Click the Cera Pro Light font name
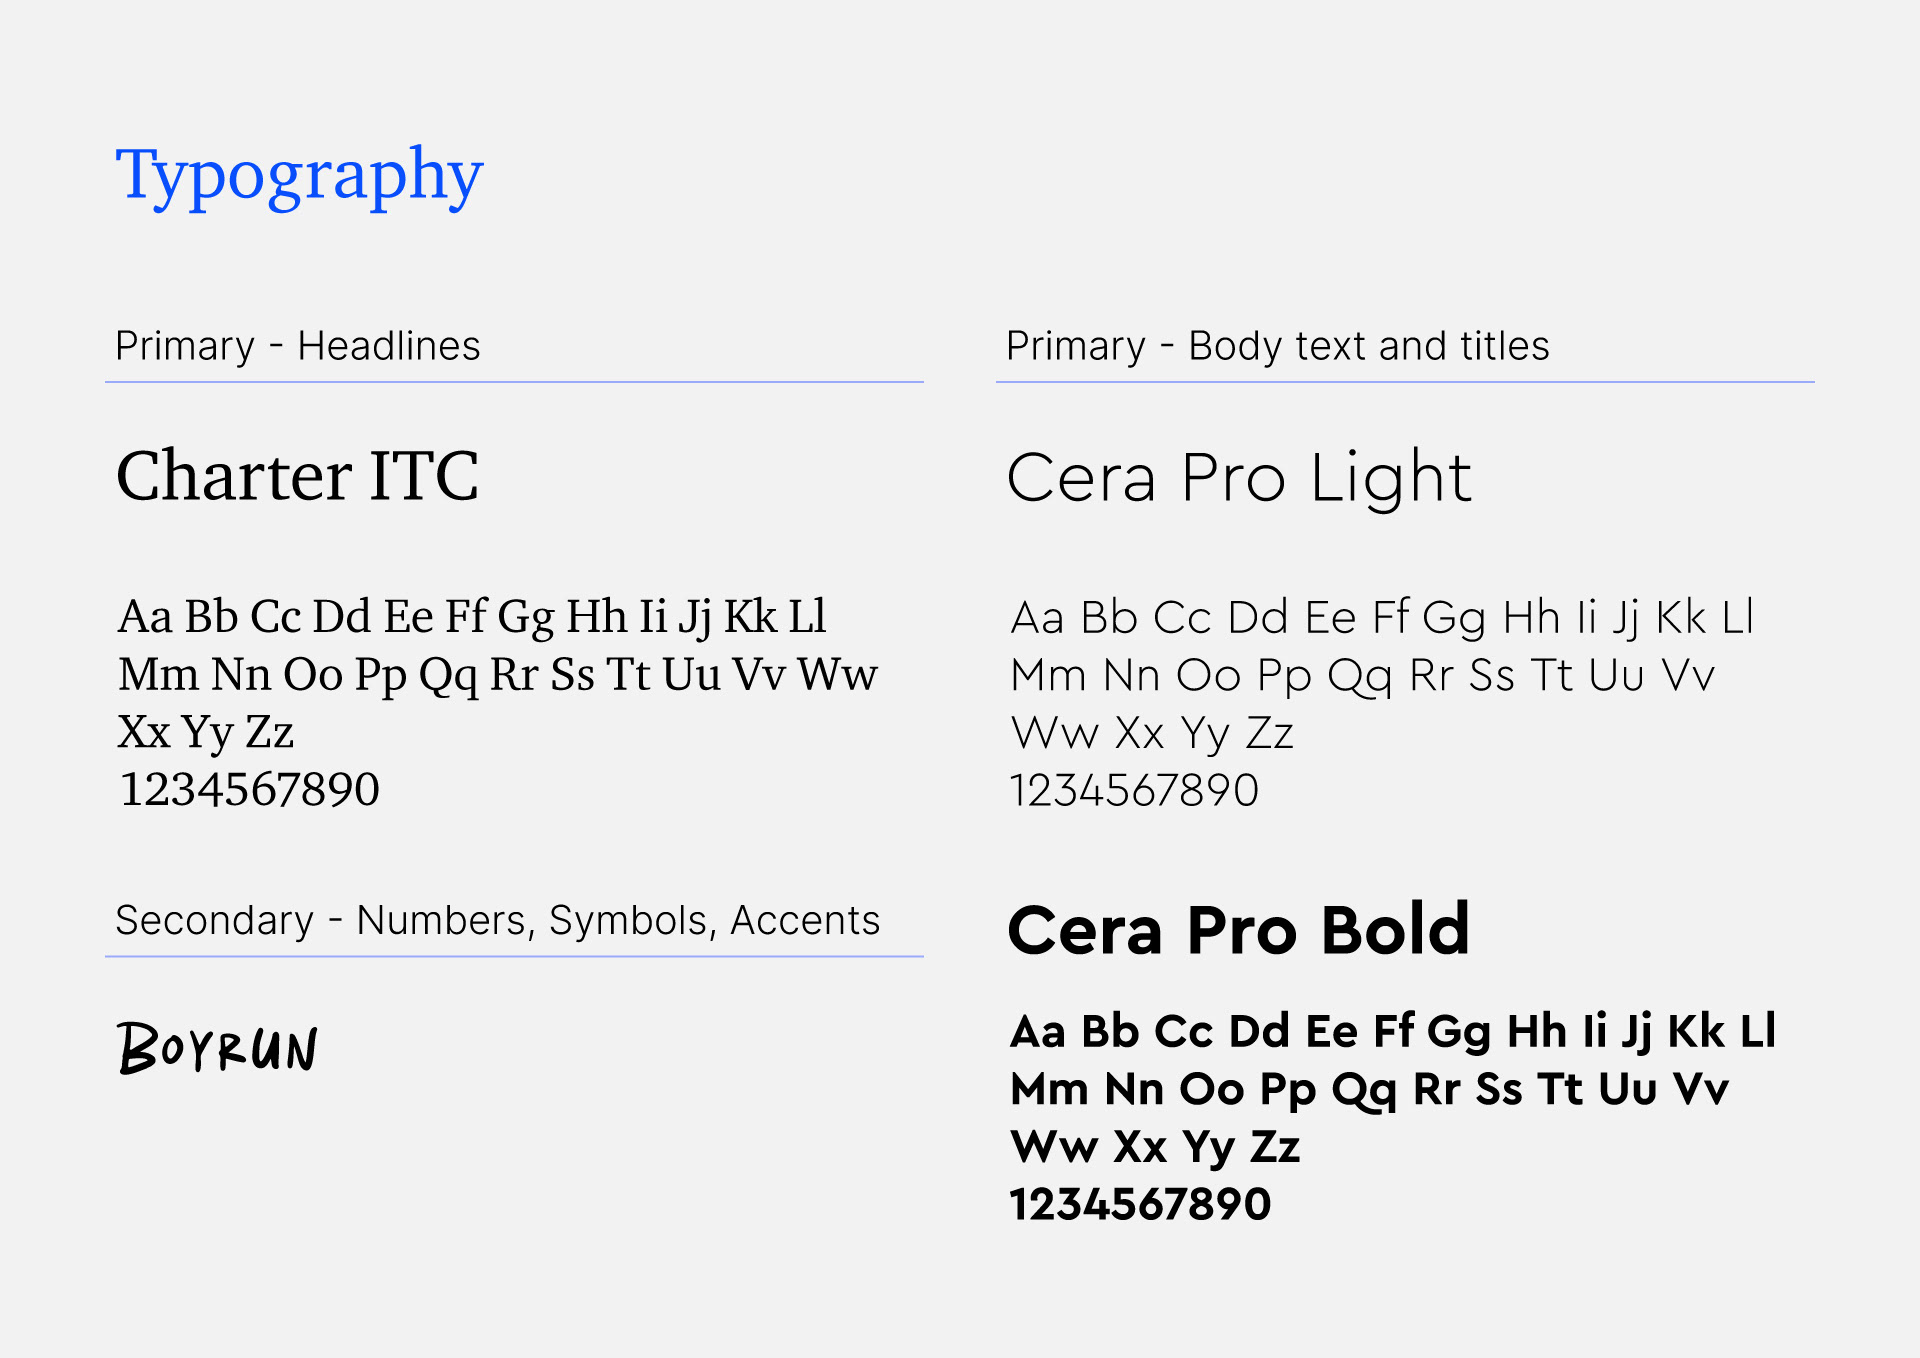The width and height of the screenshot is (1920, 1358). [1239, 478]
